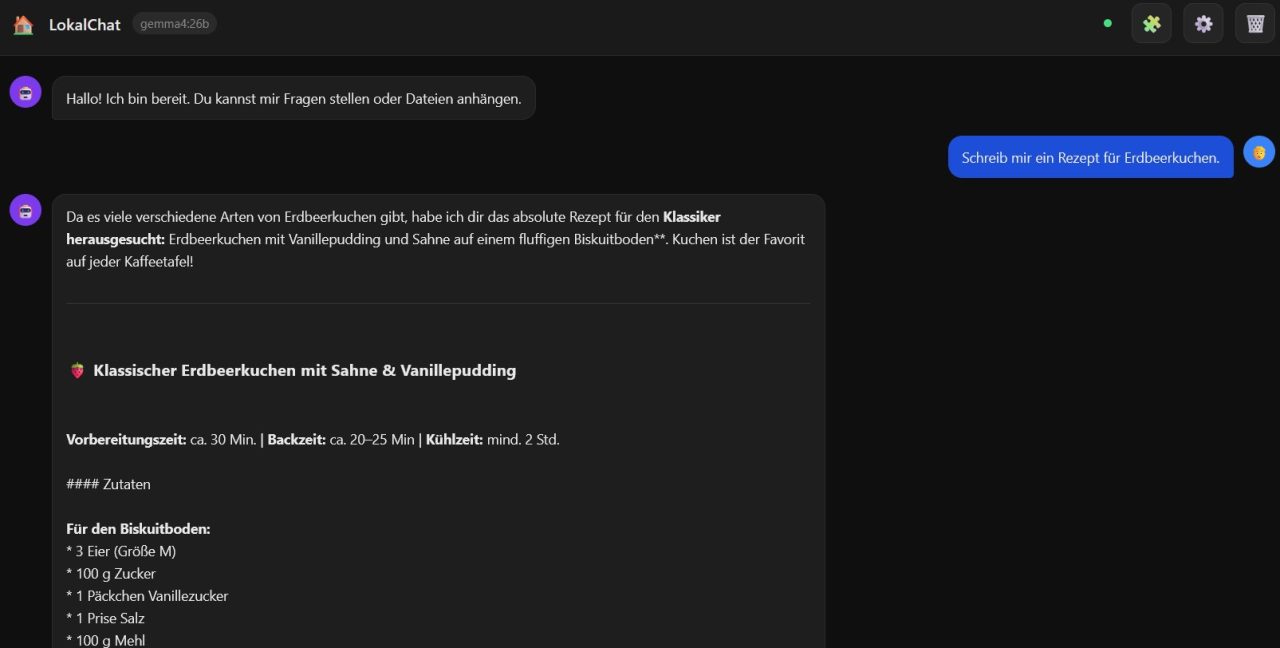Viewport: 1280px width, 648px height.
Task: Click the bot avatar next to the greeting
Action: coord(25,92)
